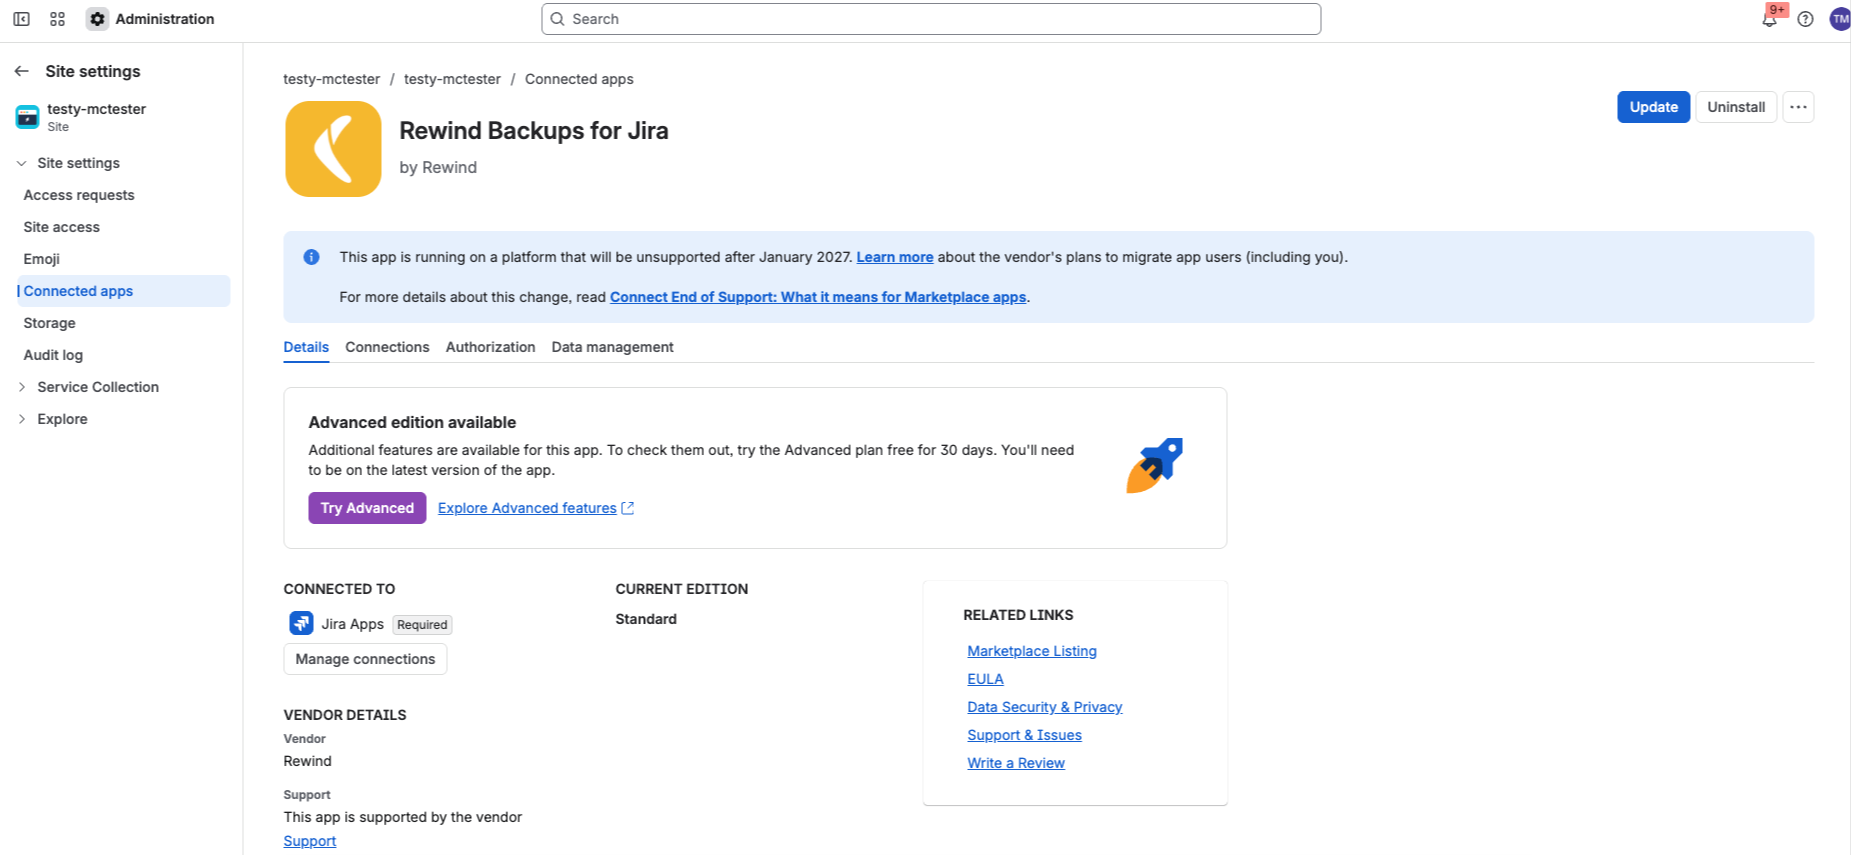The width and height of the screenshot is (1851, 855).
Task: Click the info icon in the banner
Action: click(311, 257)
